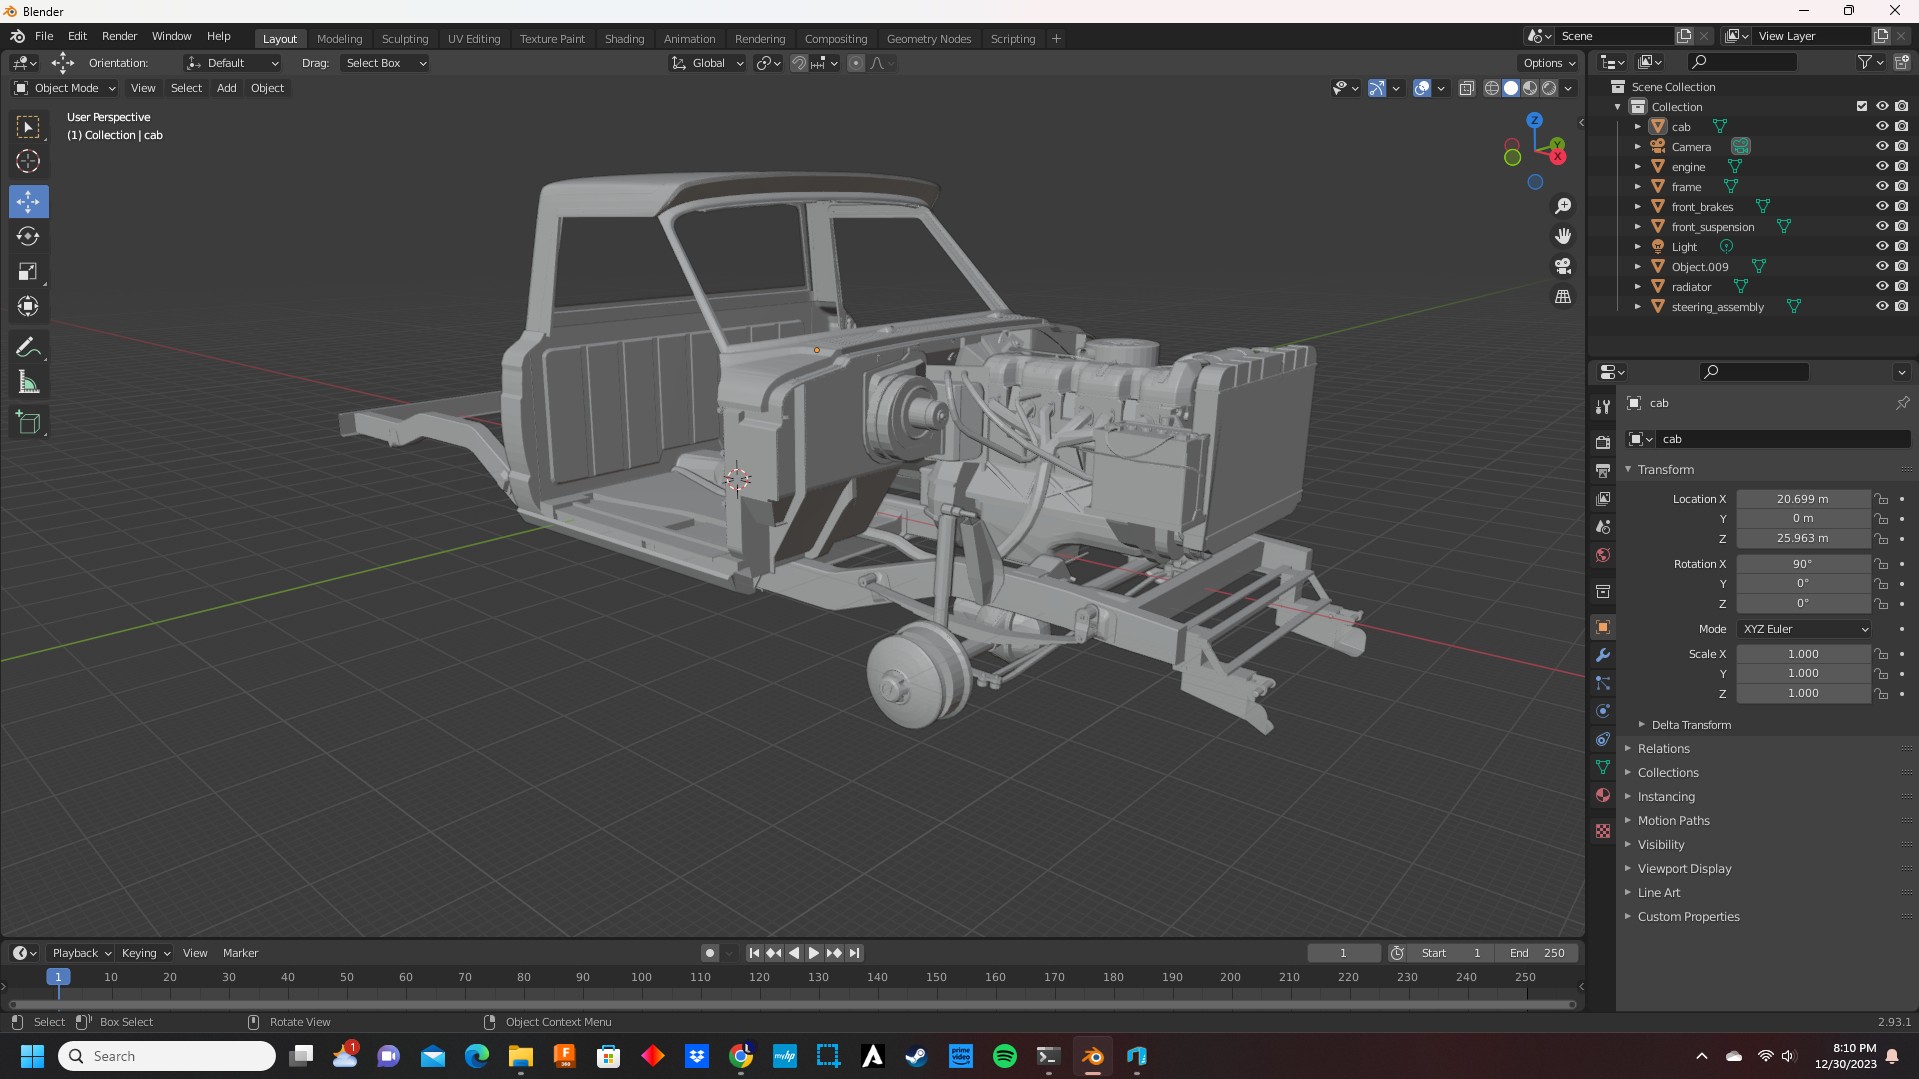Open the Modifier properties wrench tab
This screenshot has width=1919, height=1079.
click(x=1603, y=656)
